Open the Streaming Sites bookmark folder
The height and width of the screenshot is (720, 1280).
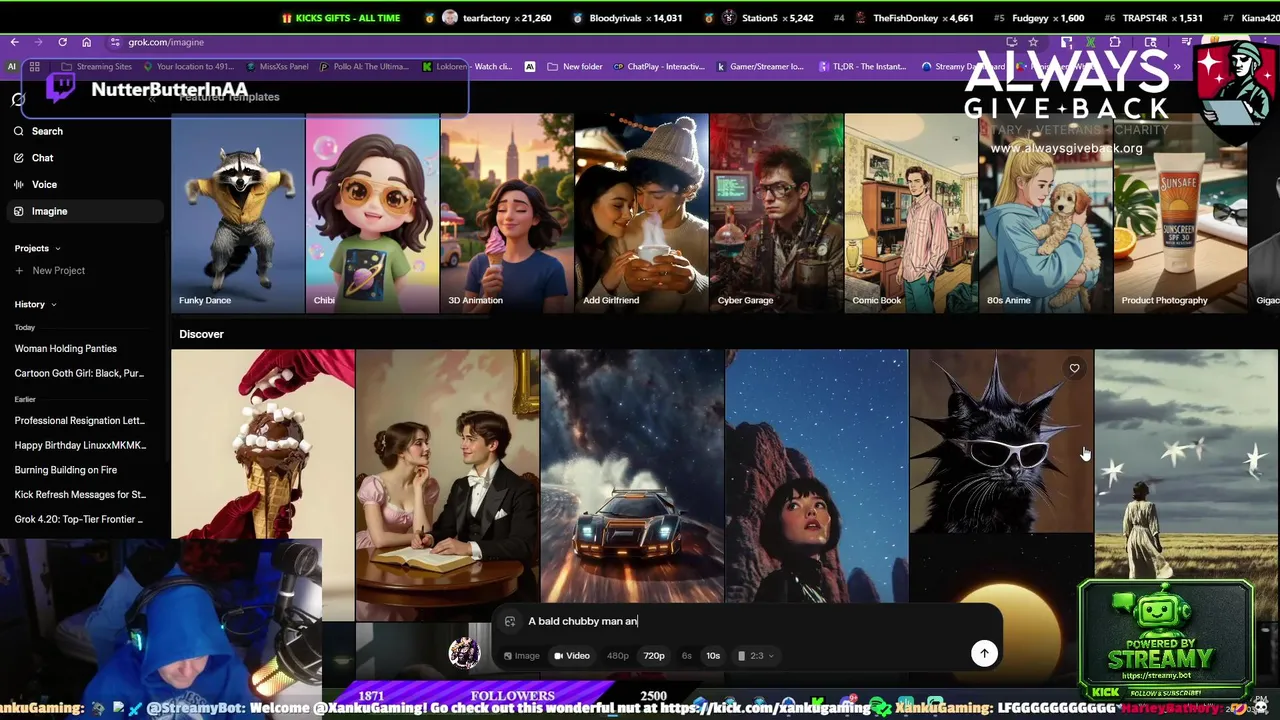coord(97,67)
